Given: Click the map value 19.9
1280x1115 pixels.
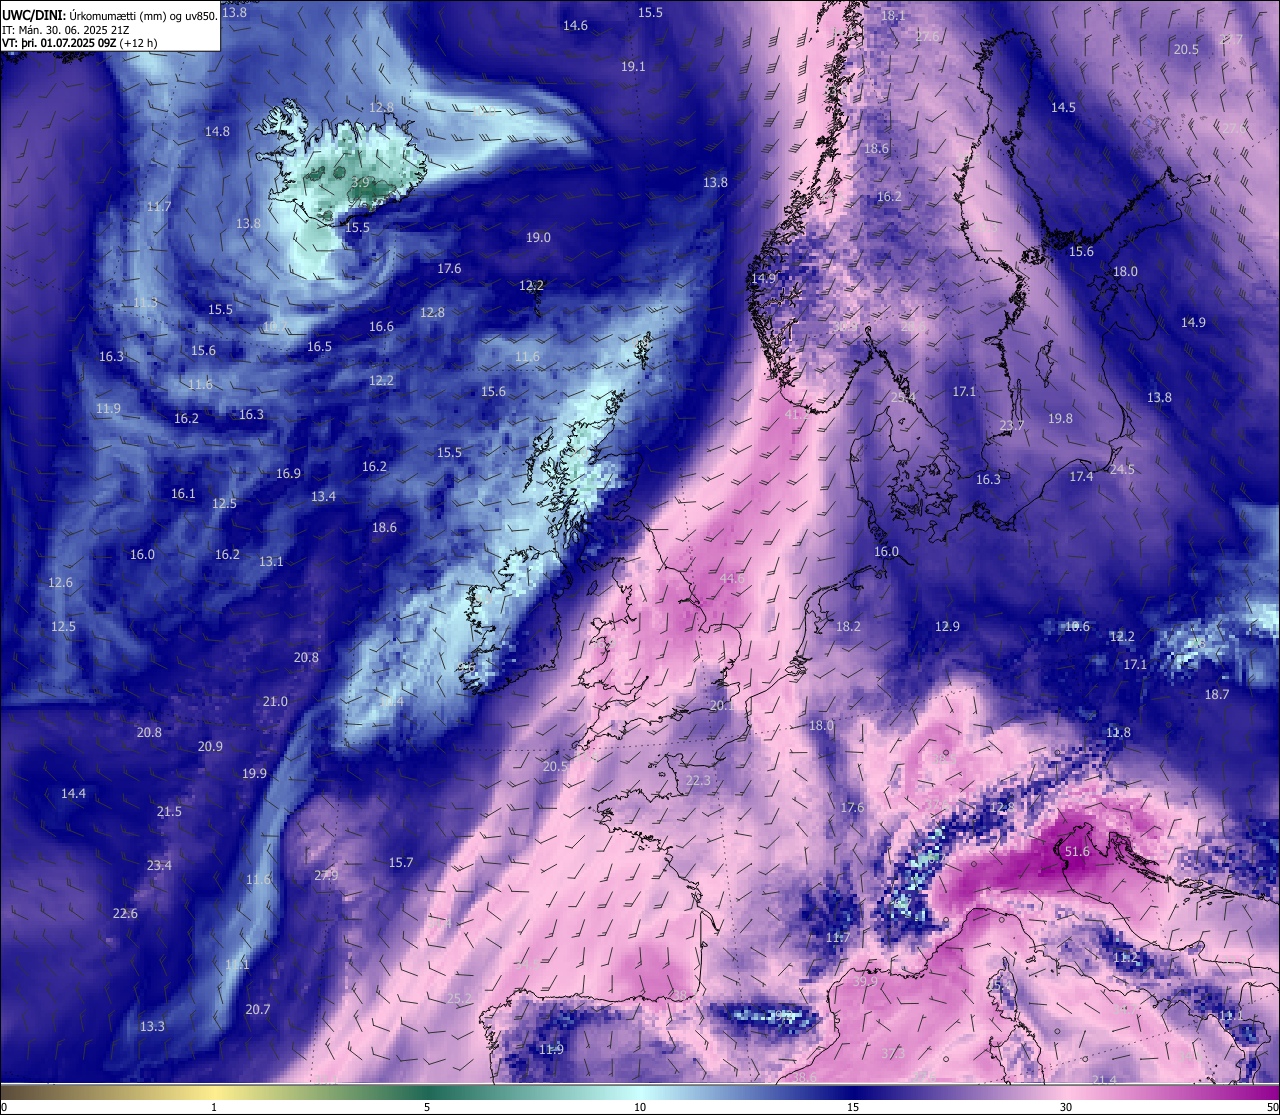Looking at the screenshot, I should click(254, 774).
